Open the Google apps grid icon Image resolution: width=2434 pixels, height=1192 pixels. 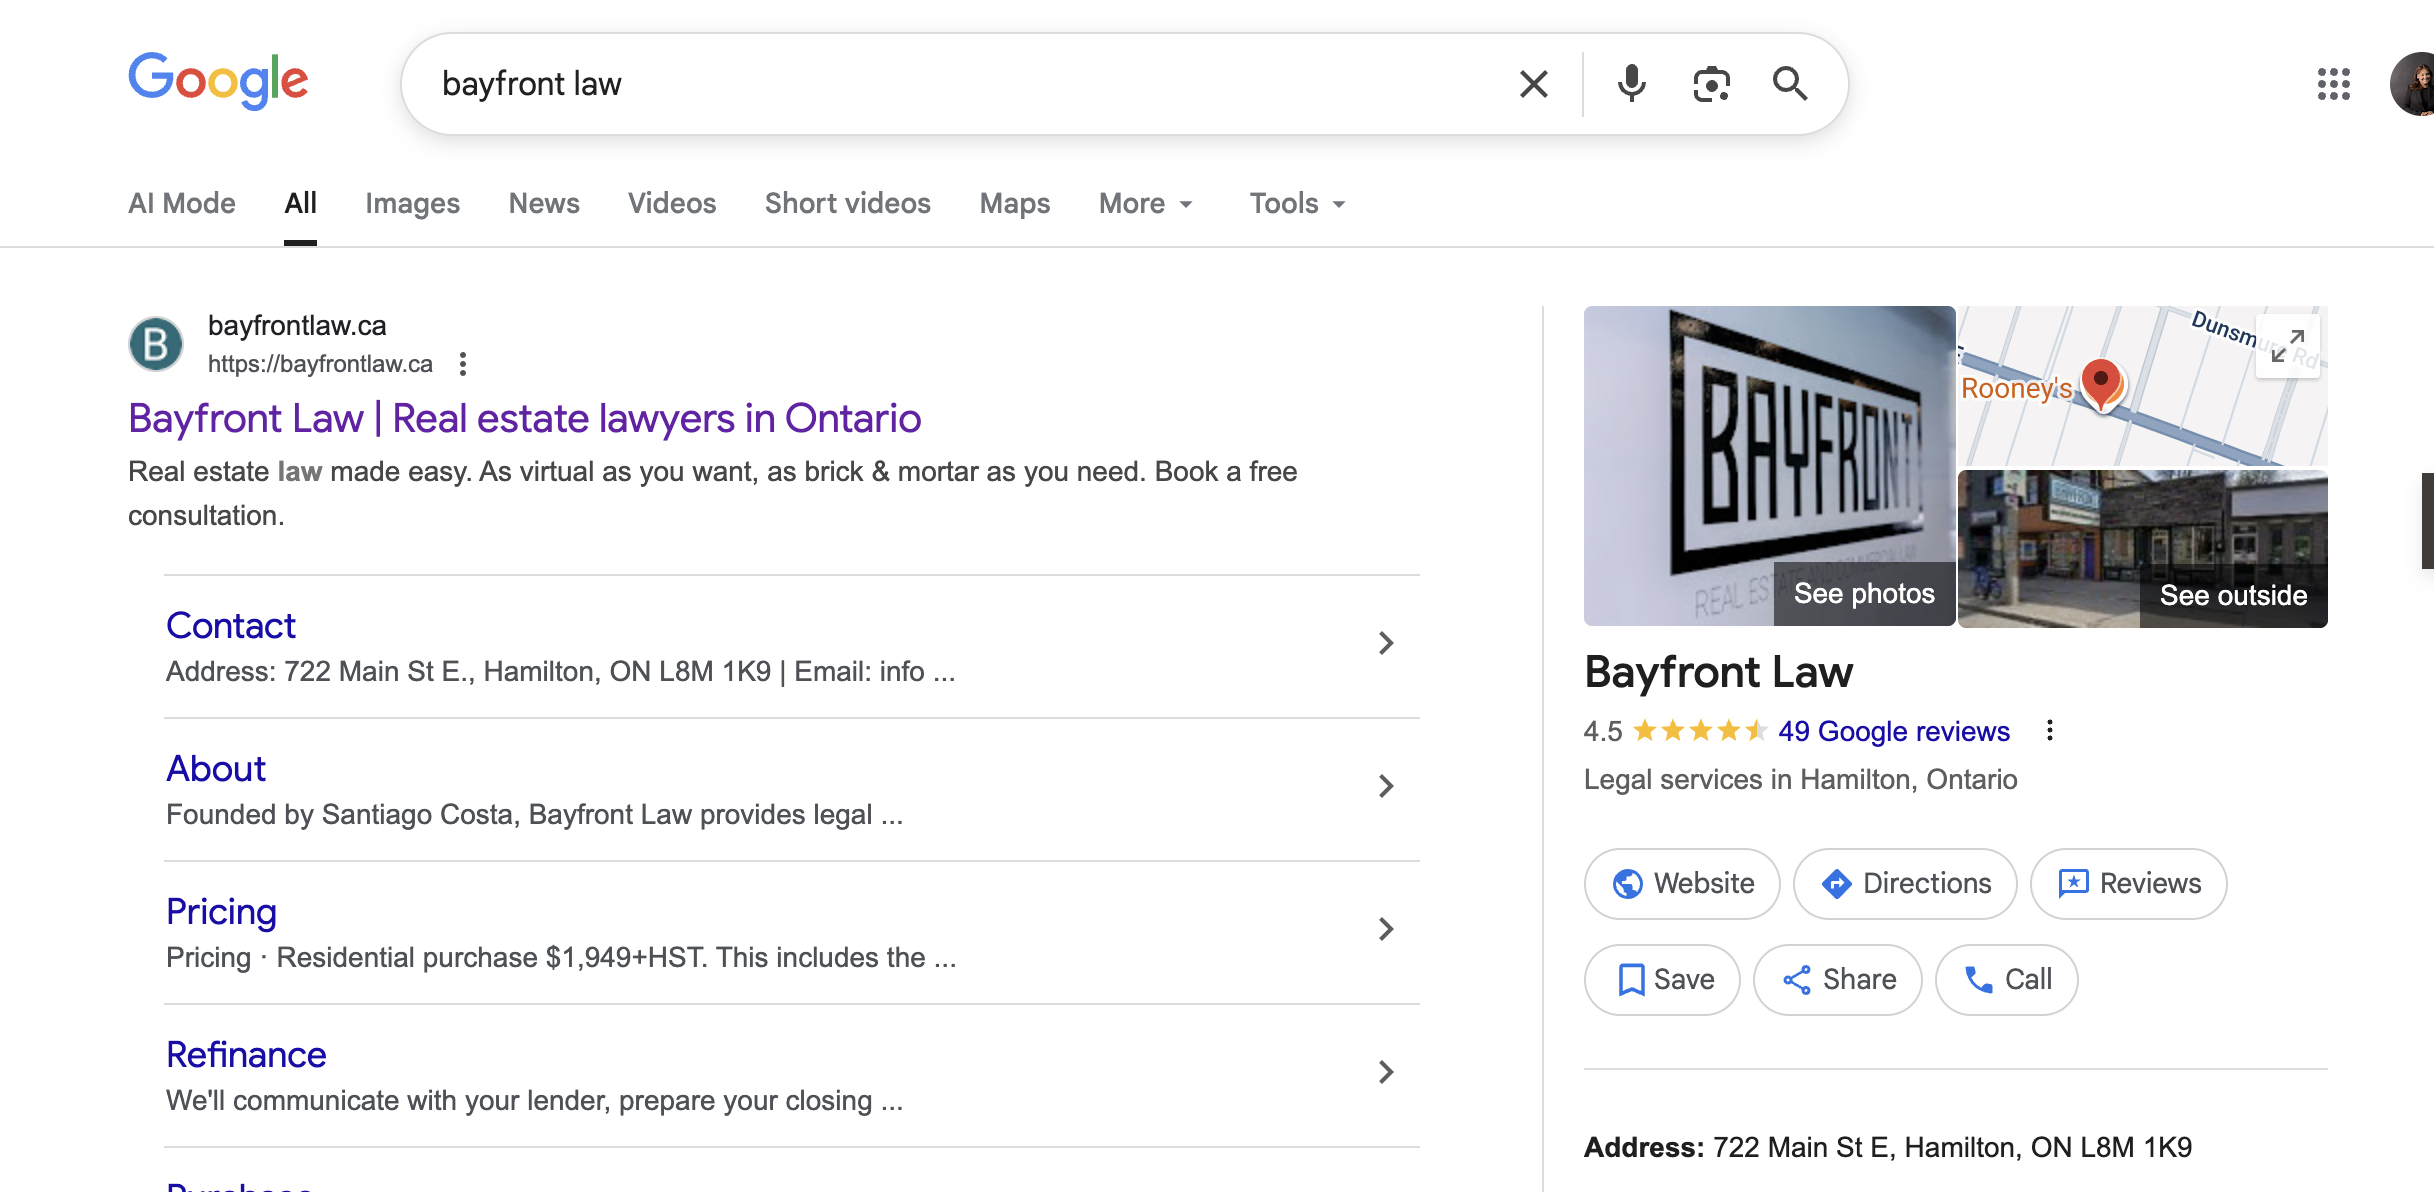click(2333, 84)
